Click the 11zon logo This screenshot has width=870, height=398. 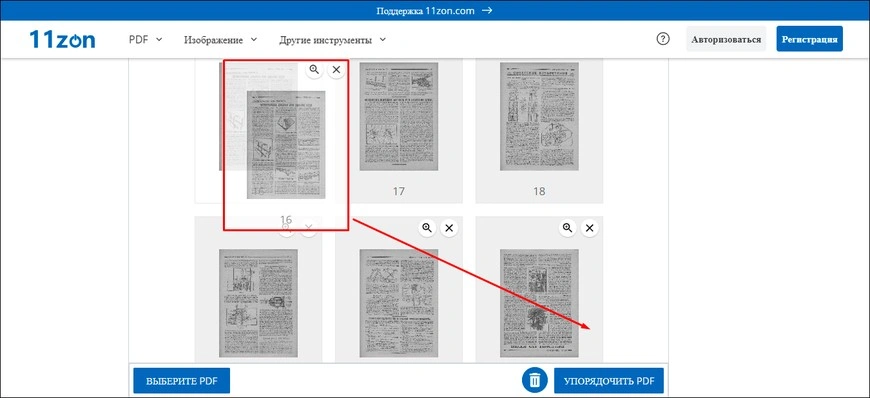click(62, 39)
